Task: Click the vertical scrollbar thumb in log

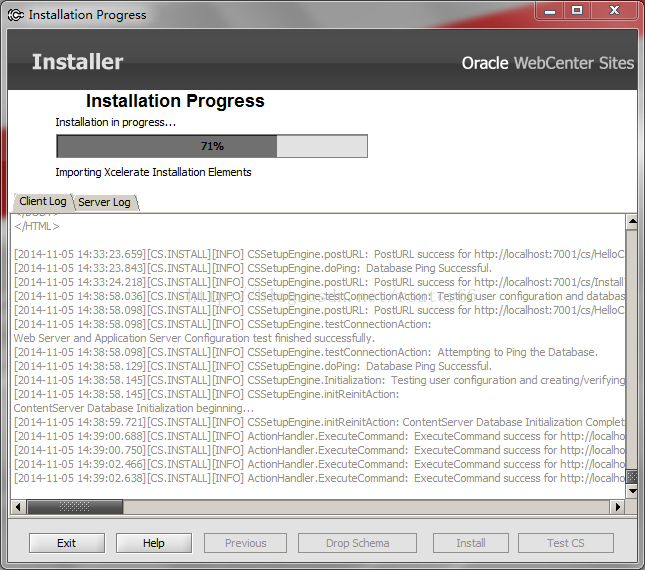Action: [632, 477]
